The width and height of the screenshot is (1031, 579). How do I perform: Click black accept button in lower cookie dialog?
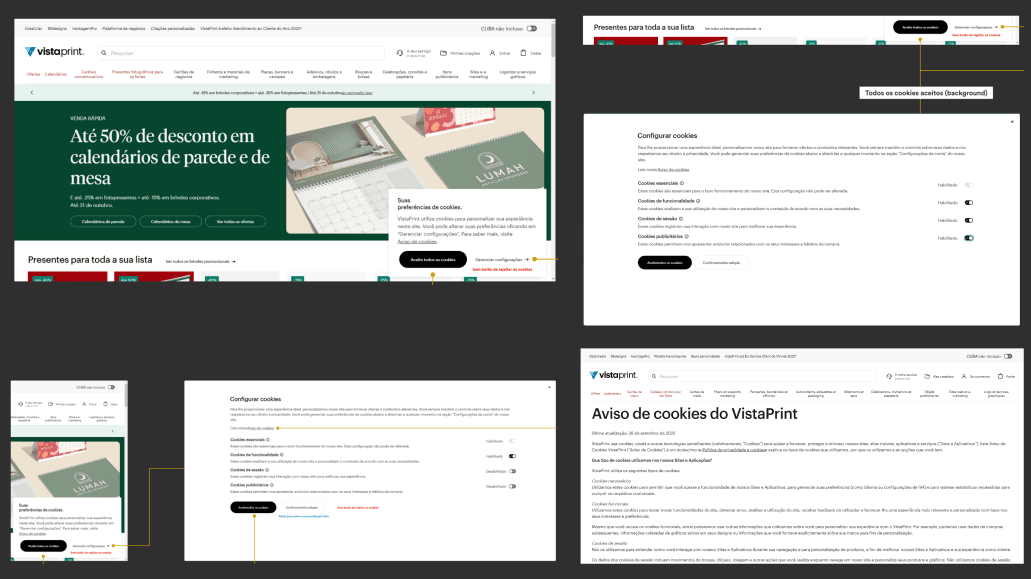253,507
